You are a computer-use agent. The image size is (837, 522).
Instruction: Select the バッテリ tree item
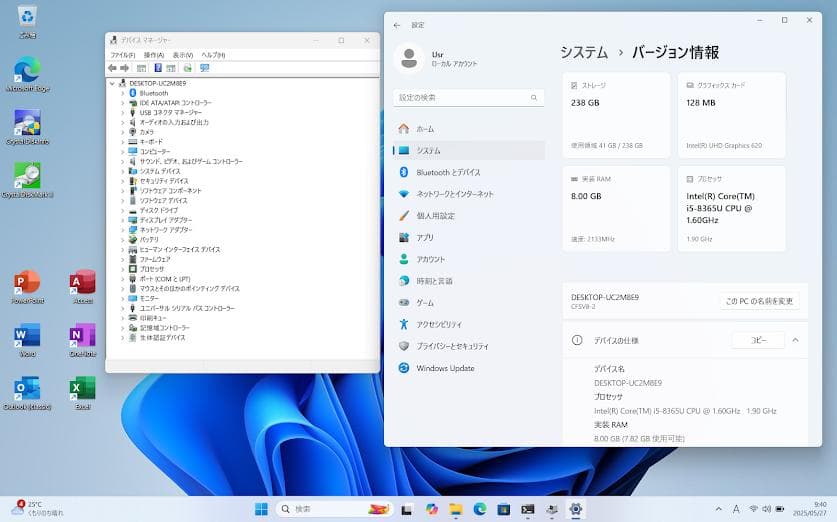149,240
